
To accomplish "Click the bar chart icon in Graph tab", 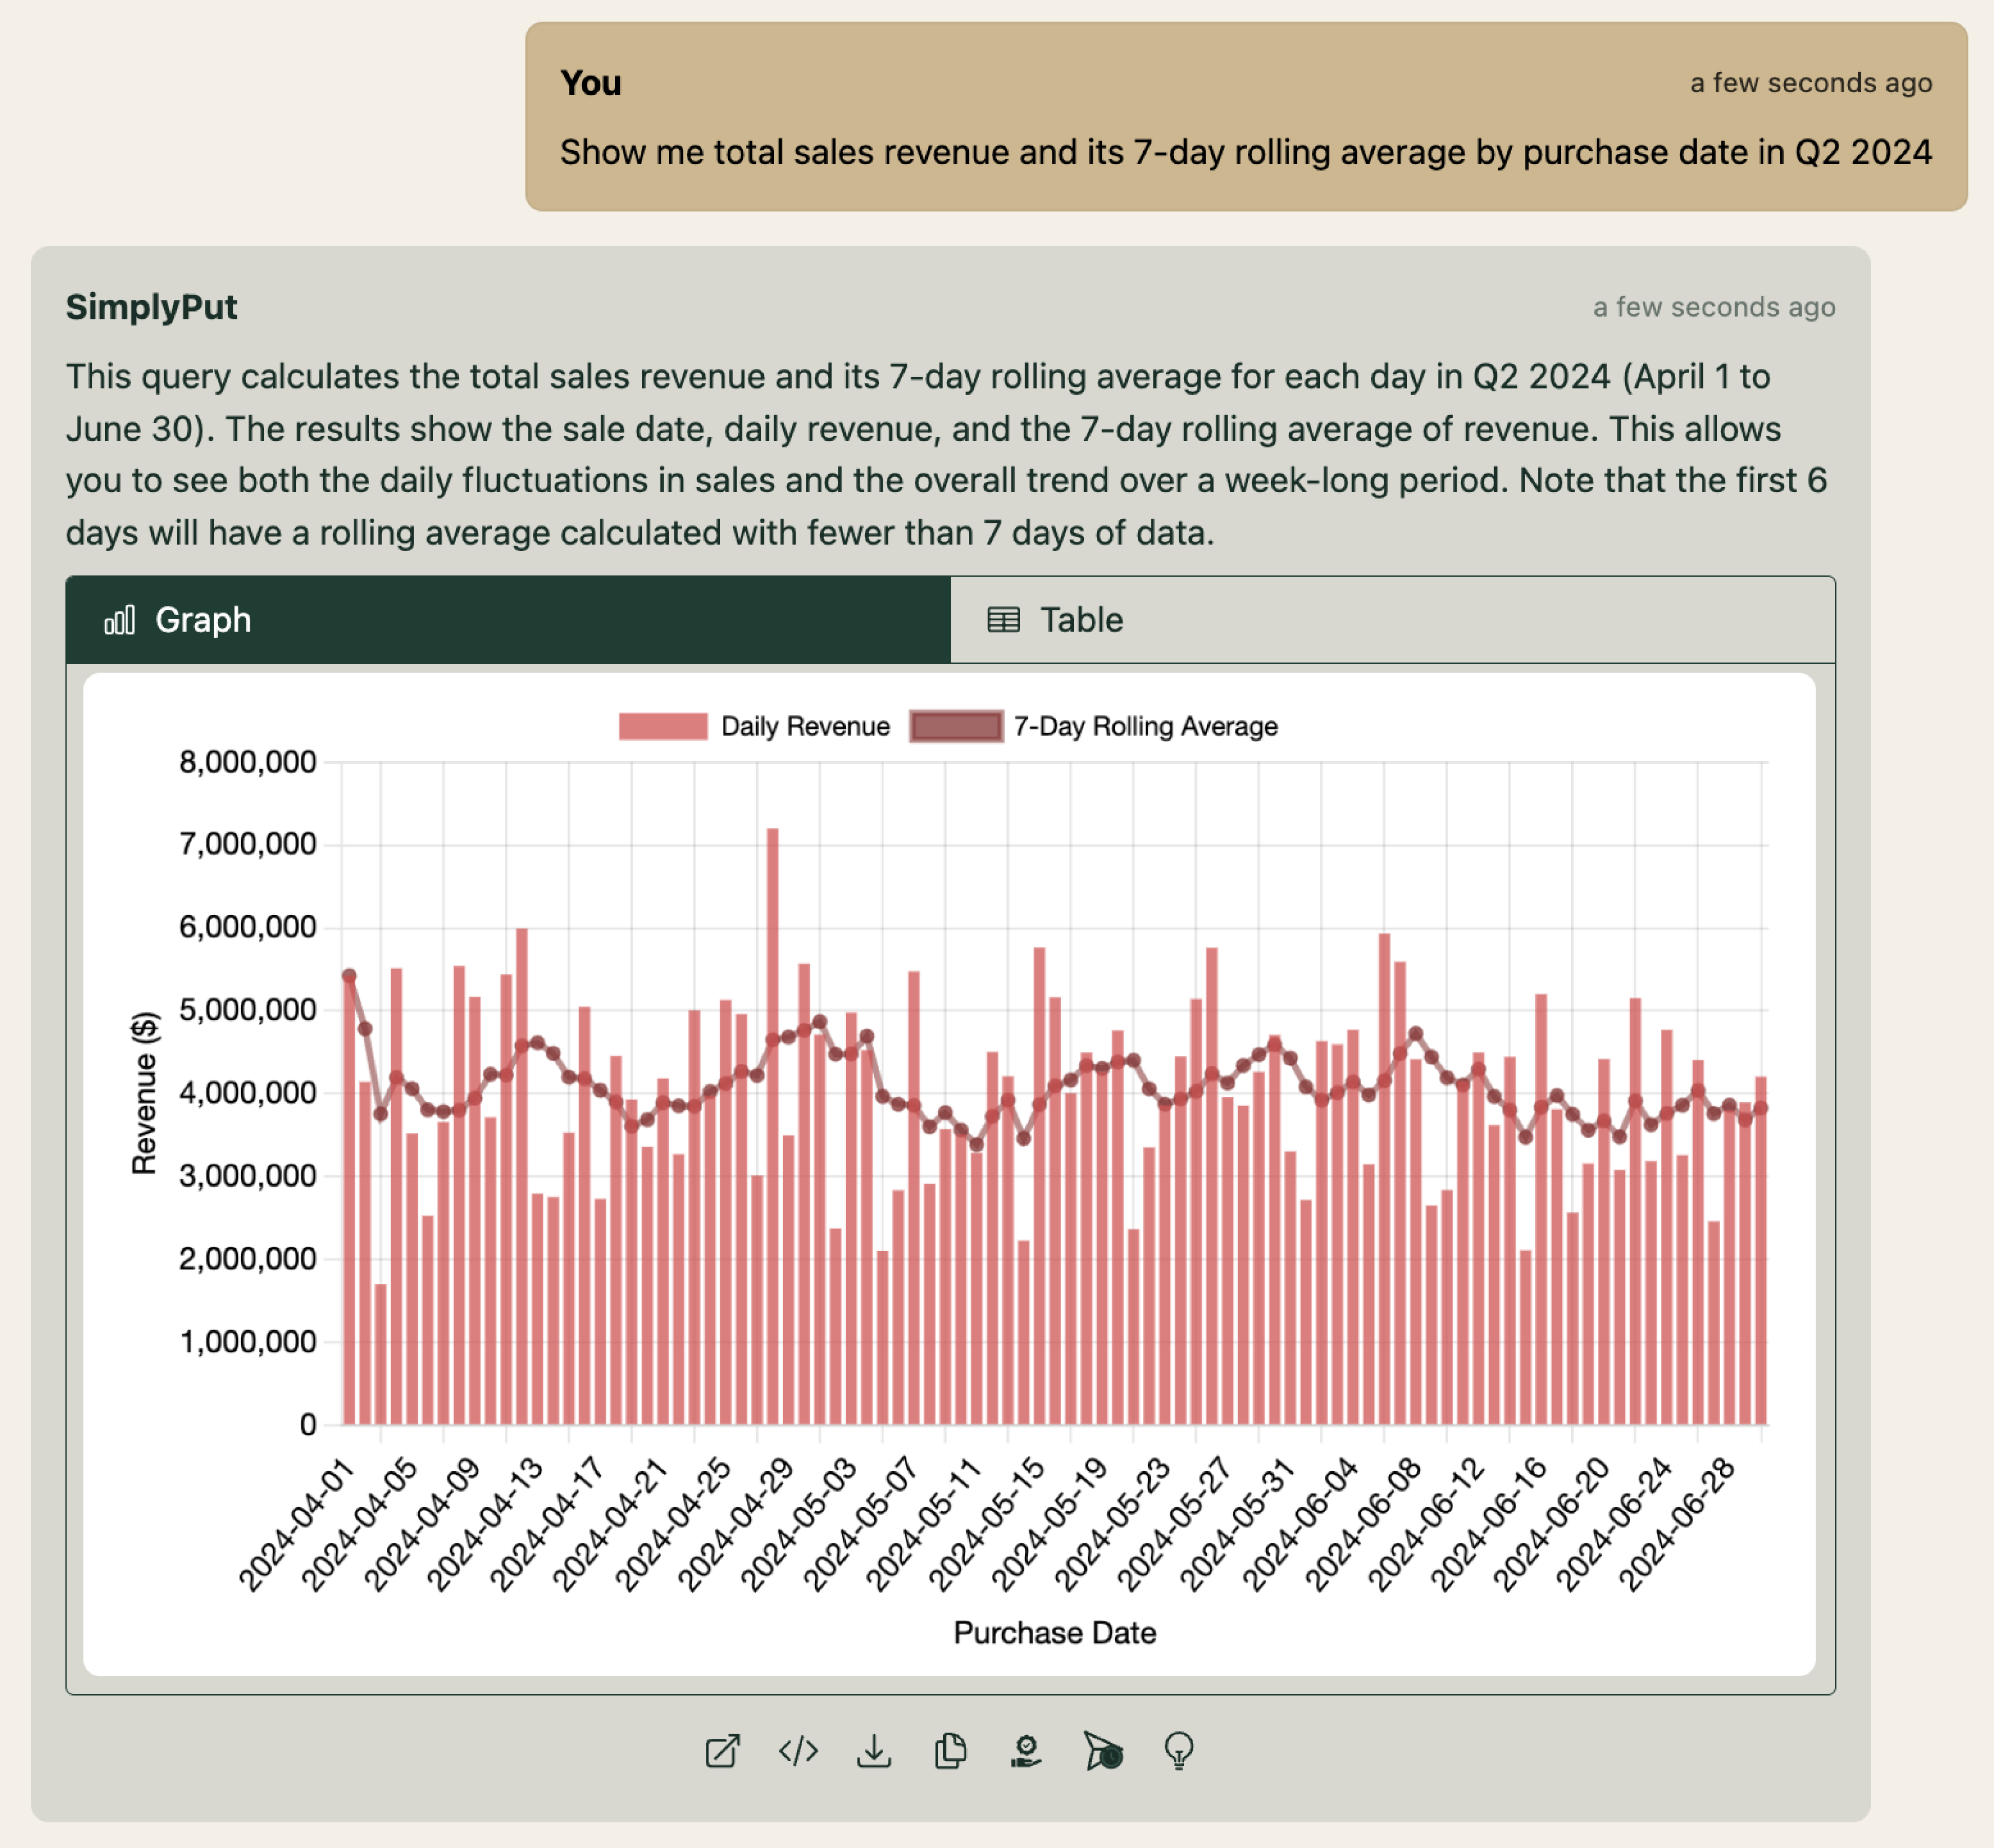I will (119, 620).
